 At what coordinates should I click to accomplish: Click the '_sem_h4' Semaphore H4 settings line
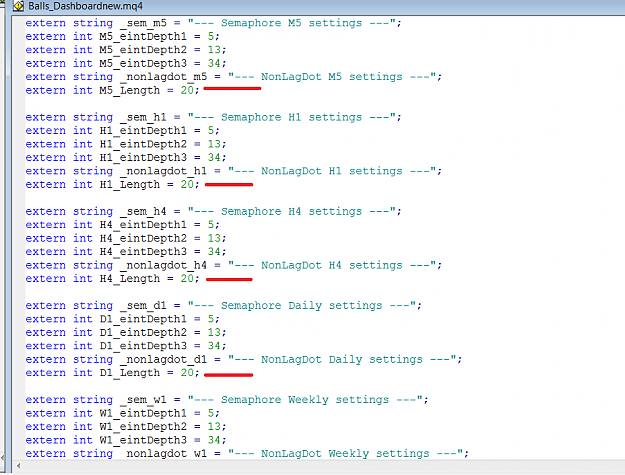(x=214, y=212)
